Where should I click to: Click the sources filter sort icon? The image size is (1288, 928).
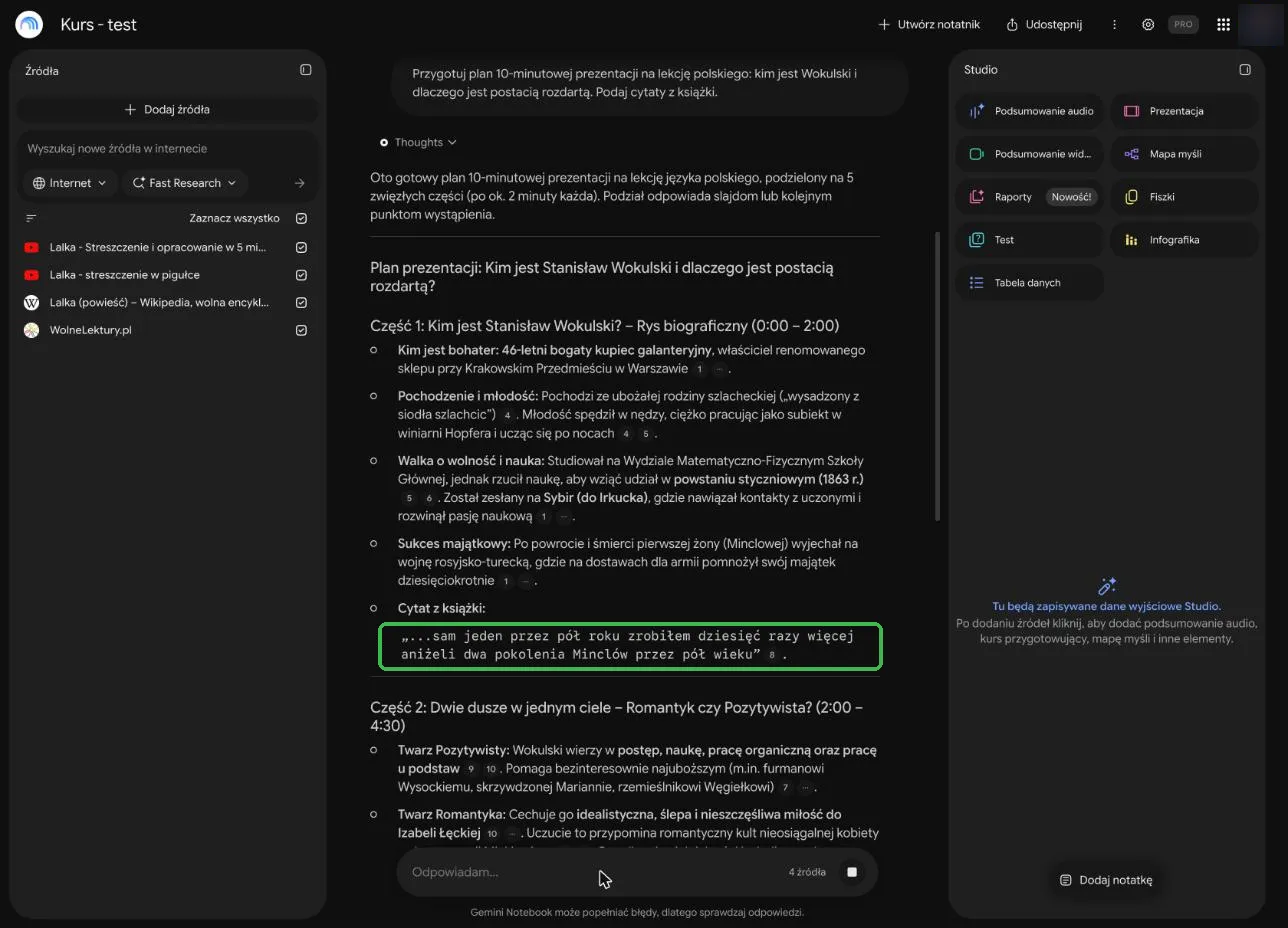(x=31, y=218)
